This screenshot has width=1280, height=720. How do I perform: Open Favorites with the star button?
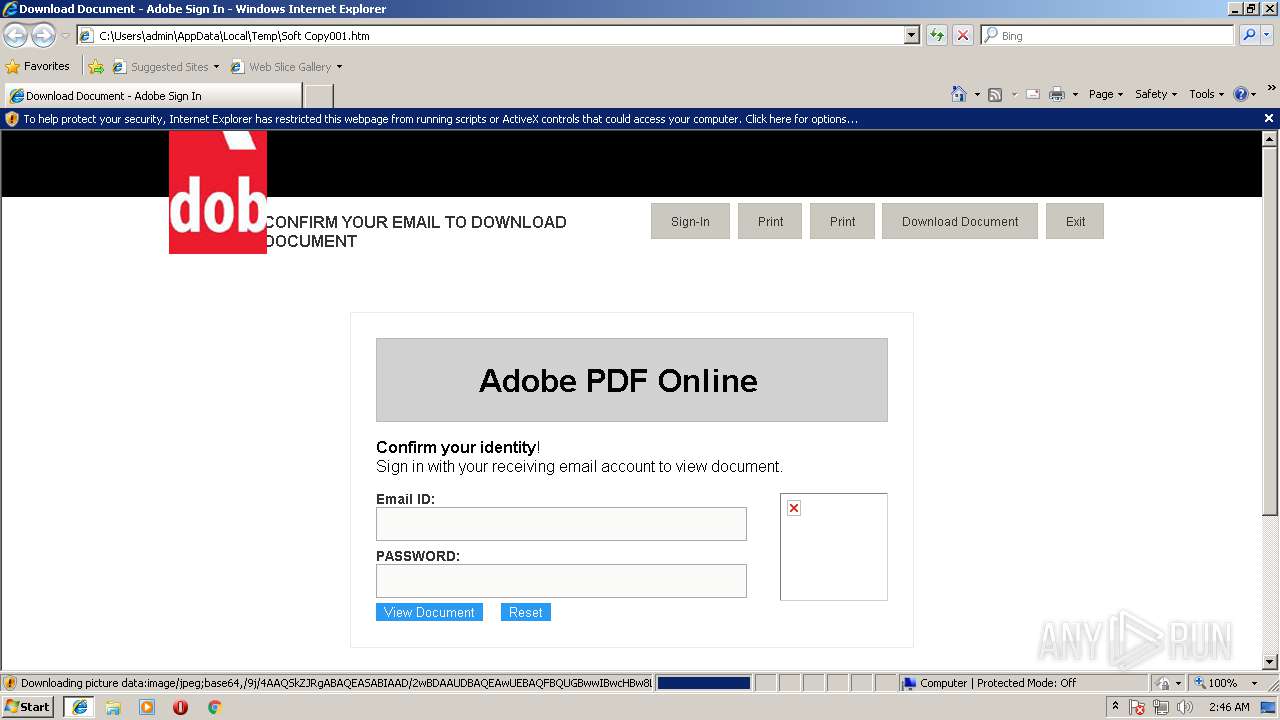[38, 67]
